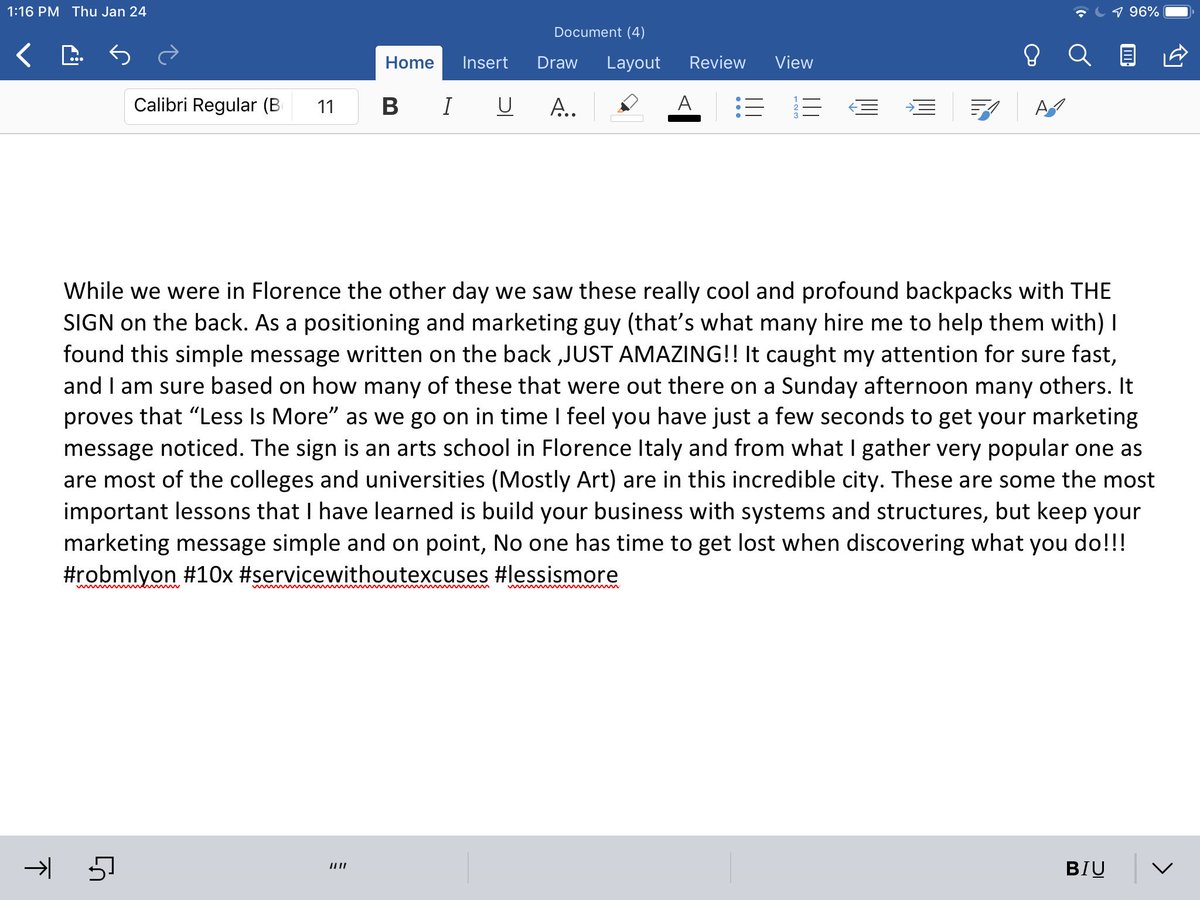Image resolution: width=1200 pixels, height=900 pixels.
Task: Toggle Italic in the ribbon
Action: pos(447,106)
